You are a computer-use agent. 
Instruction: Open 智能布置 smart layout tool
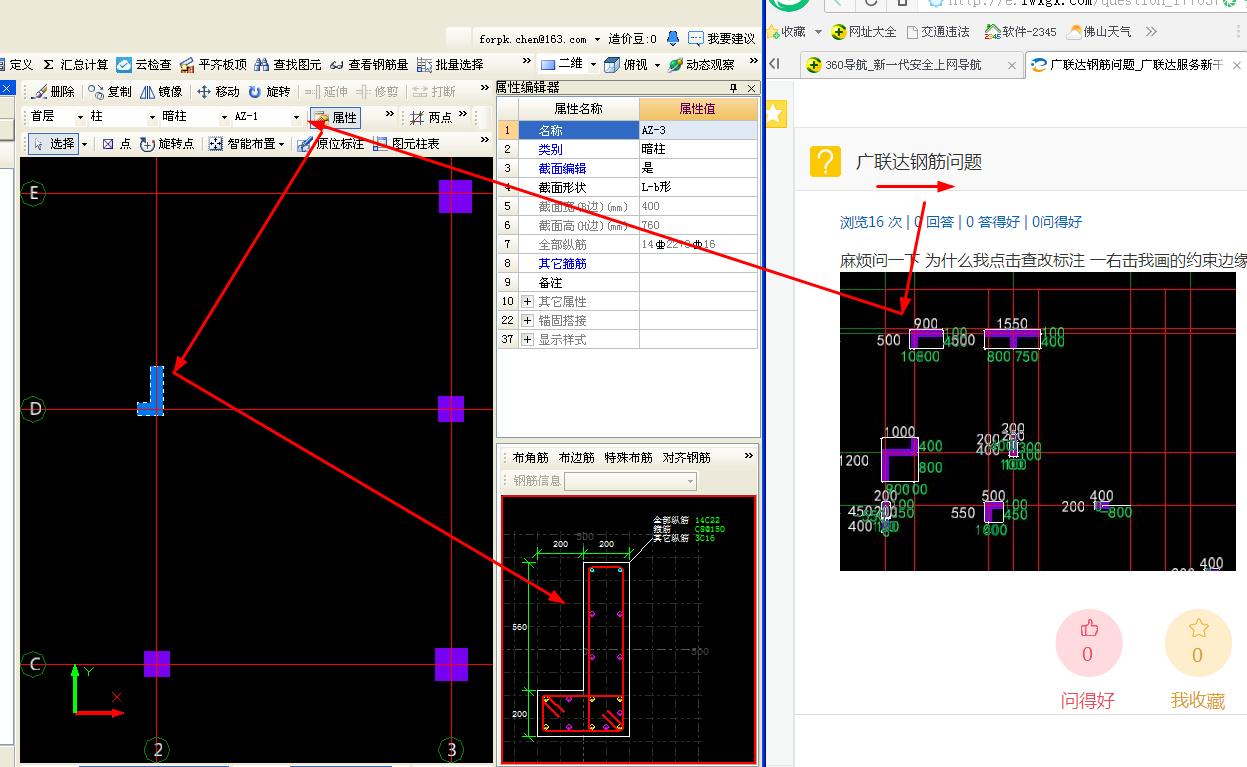click(246, 144)
